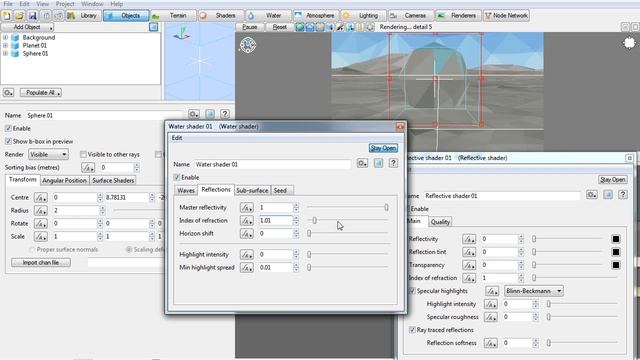The height and width of the screenshot is (360, 640).
Task: Switch to the Renderers layout
Action: pos(458,16)
